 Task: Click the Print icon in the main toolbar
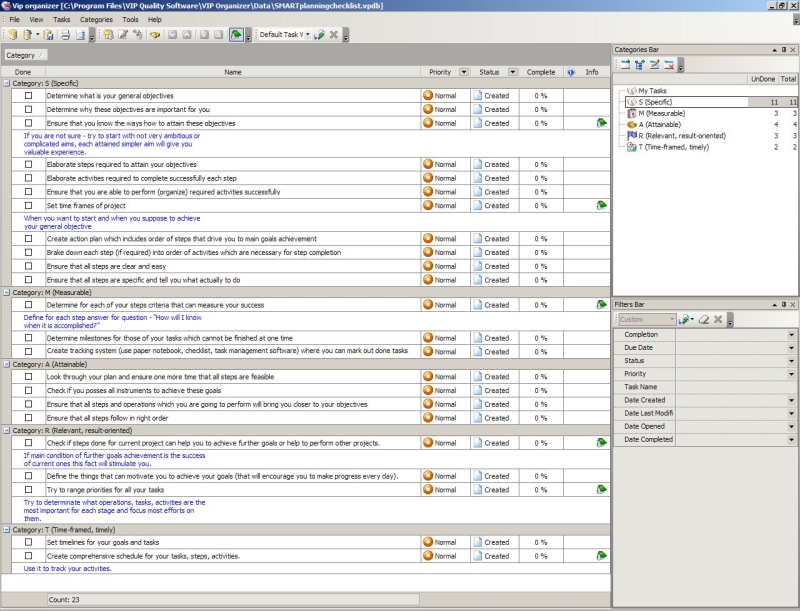click(x=65, y=35)
